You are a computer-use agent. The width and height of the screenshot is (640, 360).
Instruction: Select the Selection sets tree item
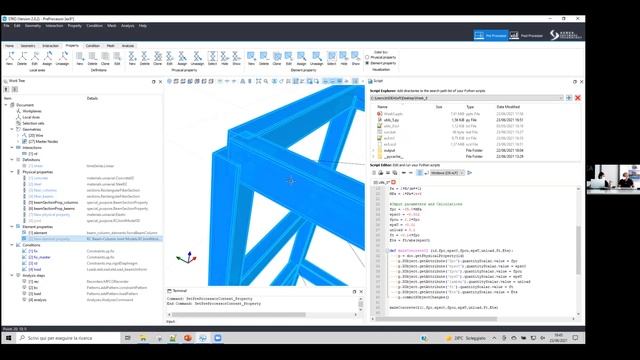point(33,123)
